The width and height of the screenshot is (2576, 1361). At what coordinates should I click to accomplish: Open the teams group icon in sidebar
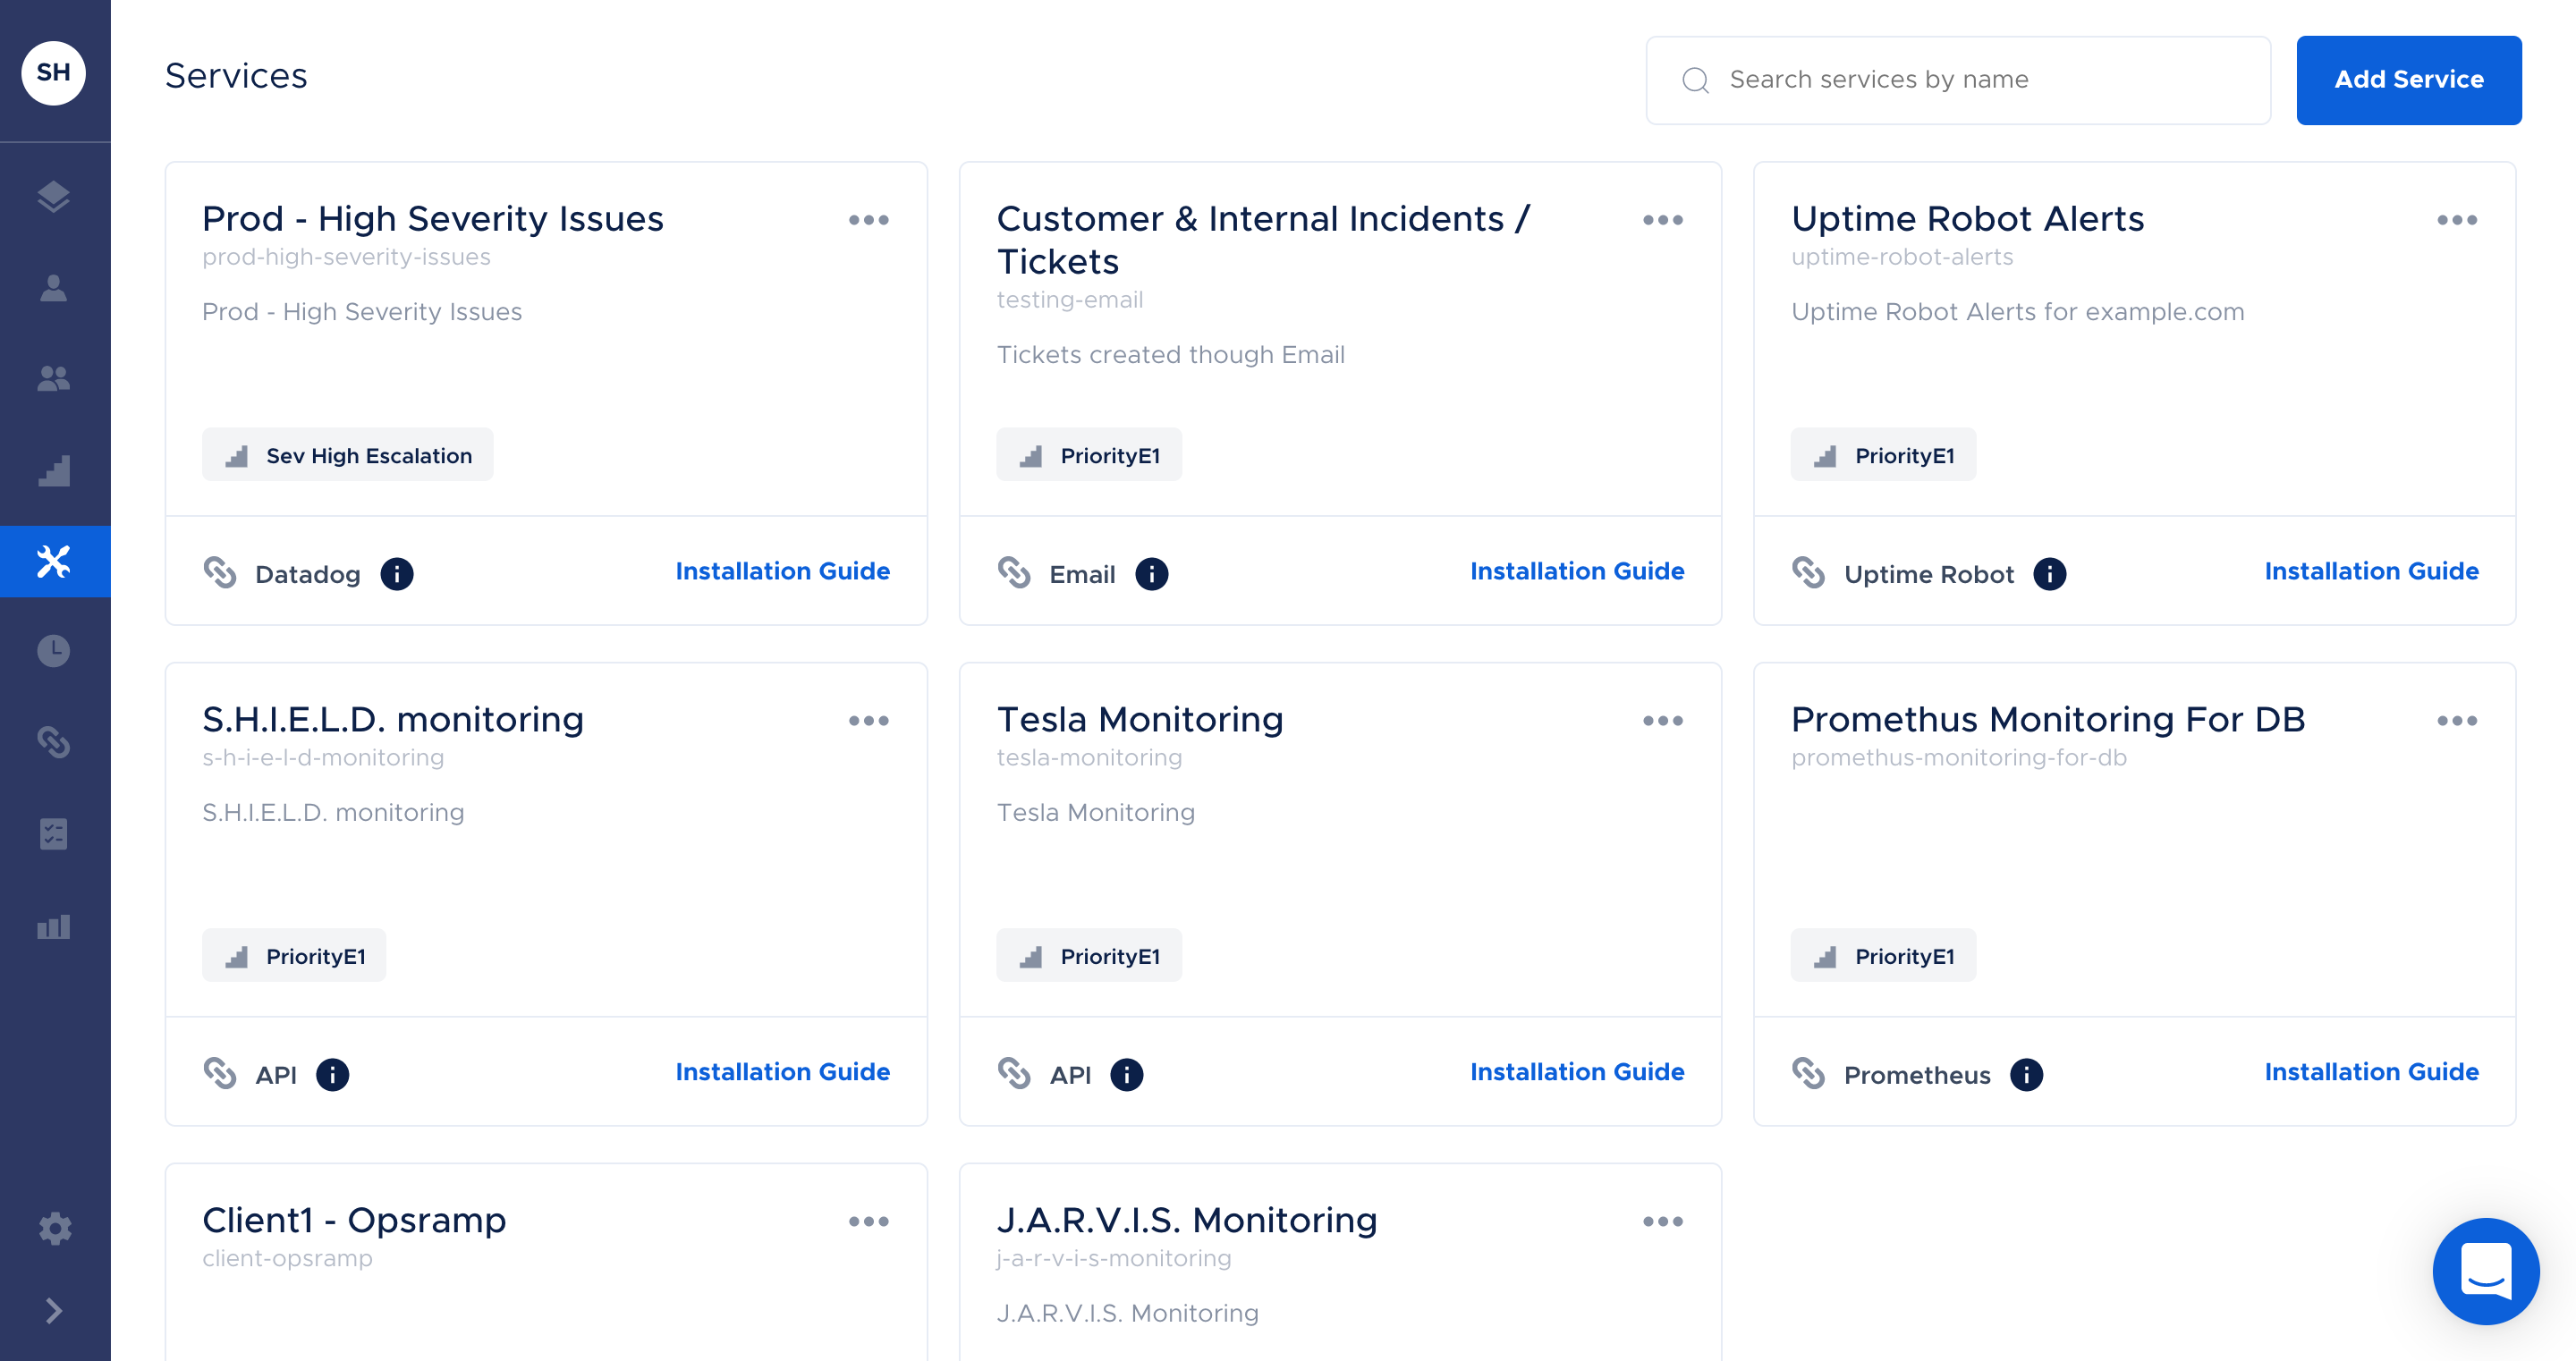[x=54, y=378]
